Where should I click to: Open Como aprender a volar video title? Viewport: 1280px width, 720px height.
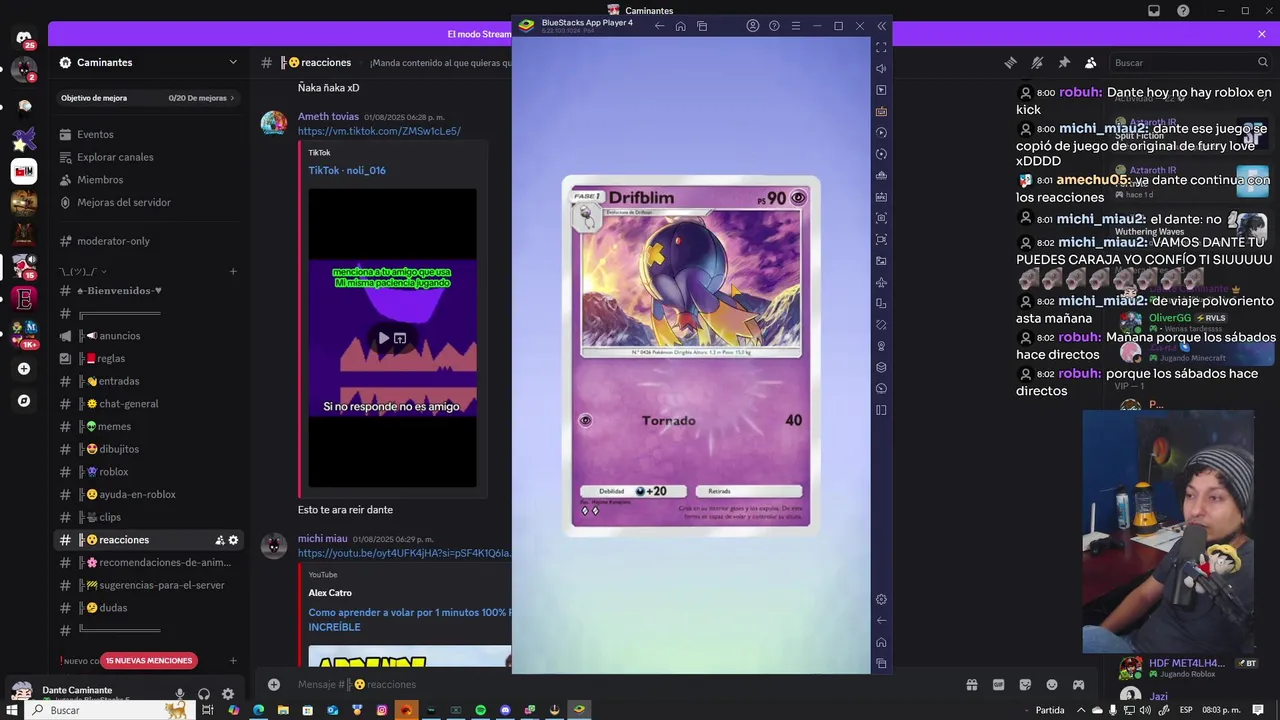409,619
